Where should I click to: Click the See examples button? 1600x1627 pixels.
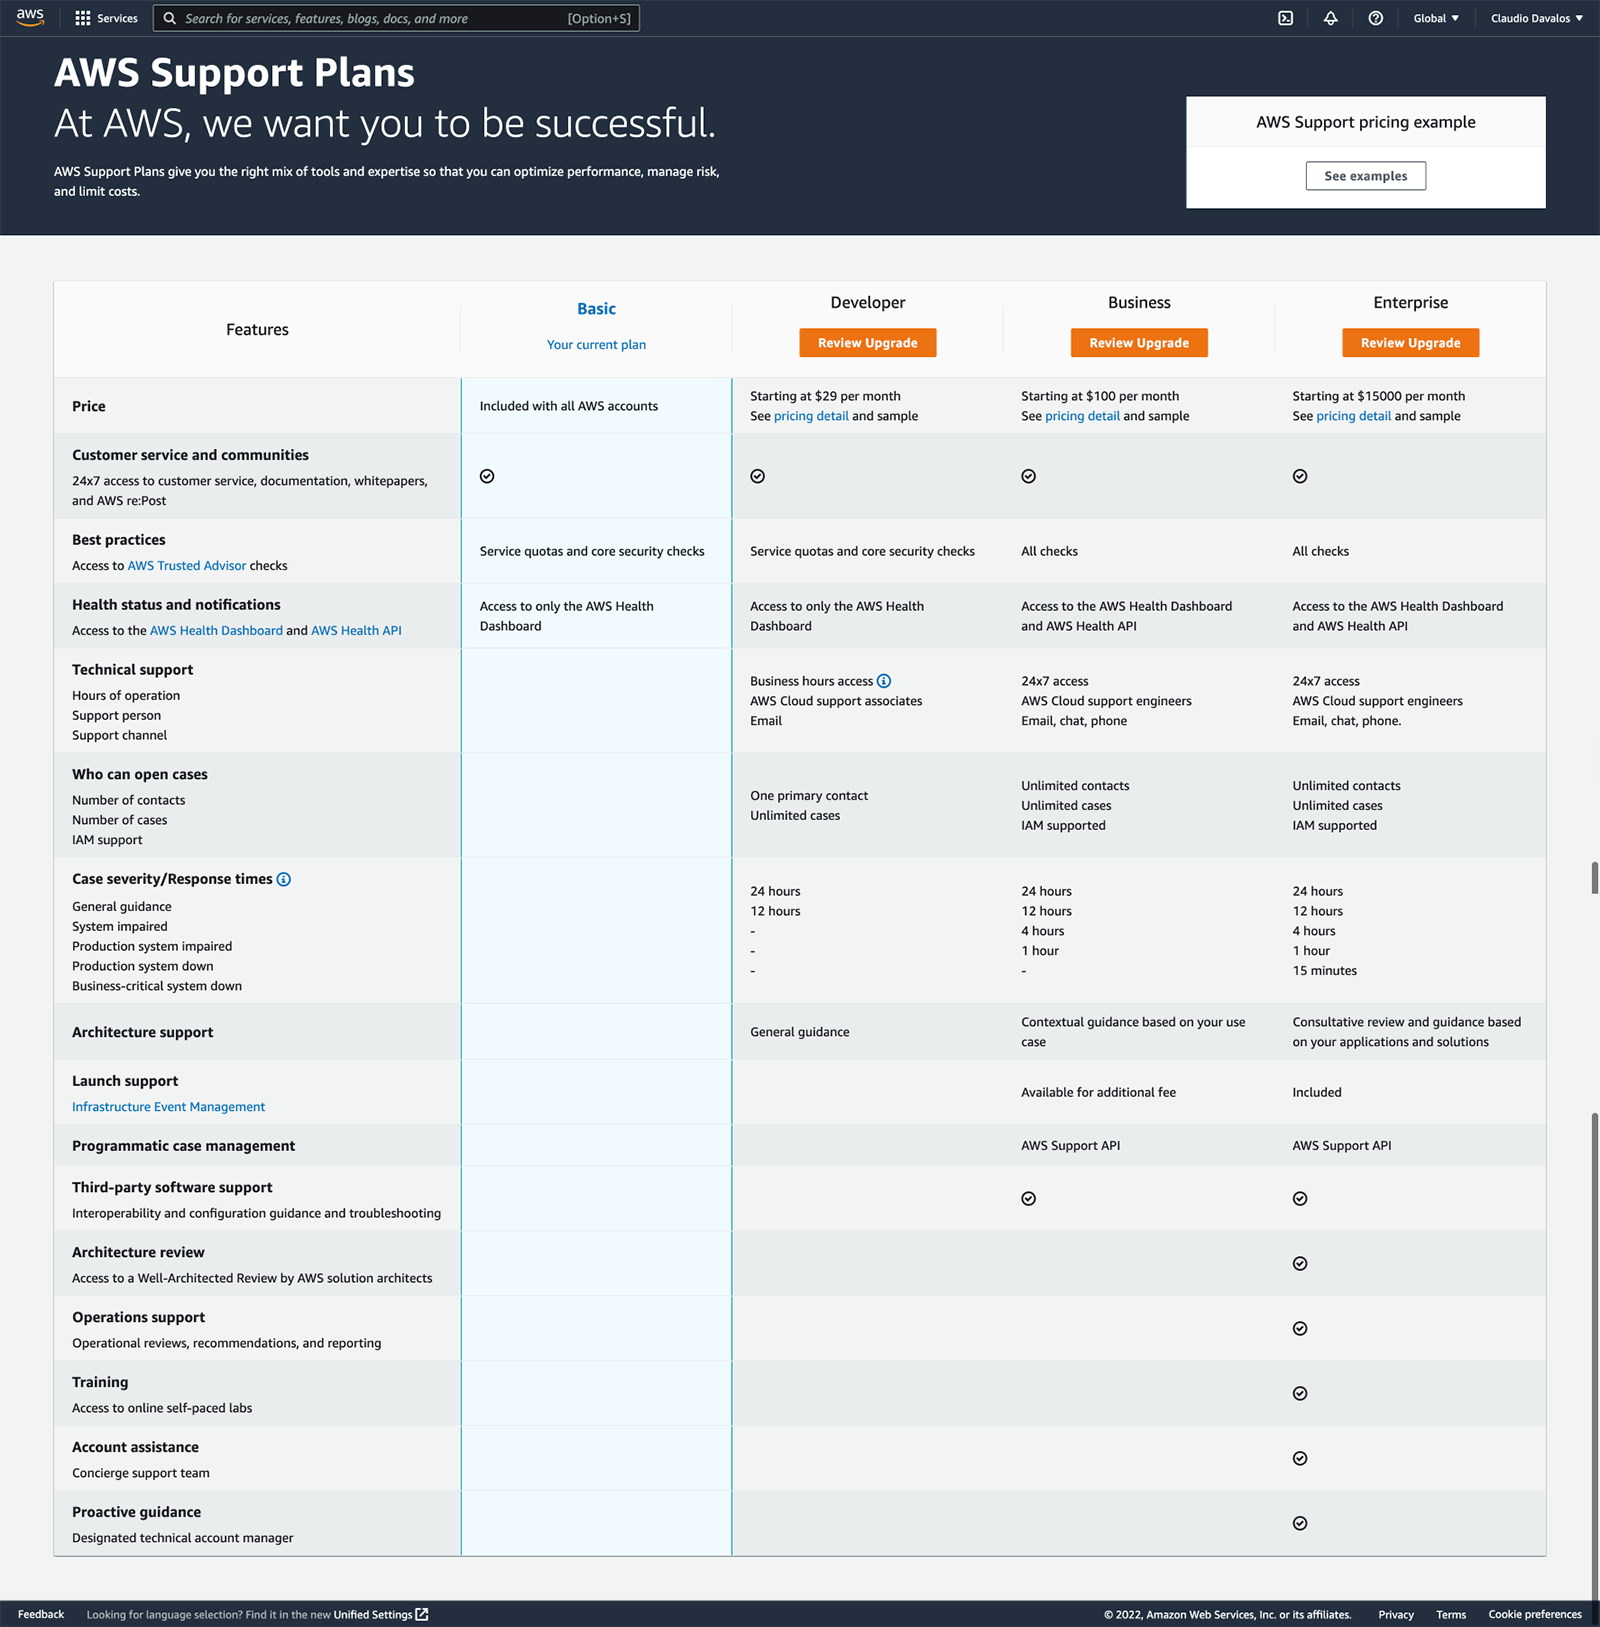coord(1366,176)
